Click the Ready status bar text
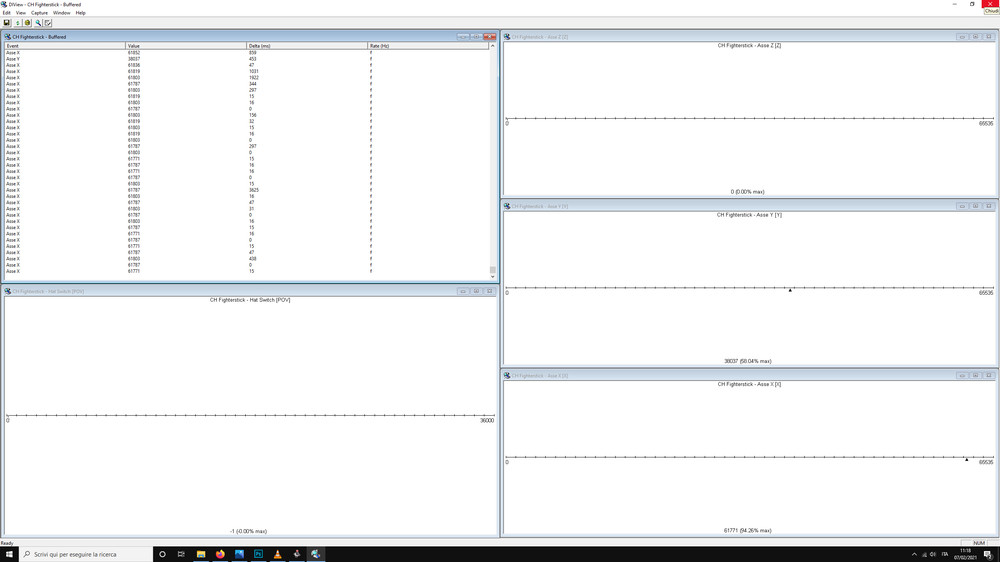Image resolution: width=1000 pixels, height=562 pixels. [6, 543]
